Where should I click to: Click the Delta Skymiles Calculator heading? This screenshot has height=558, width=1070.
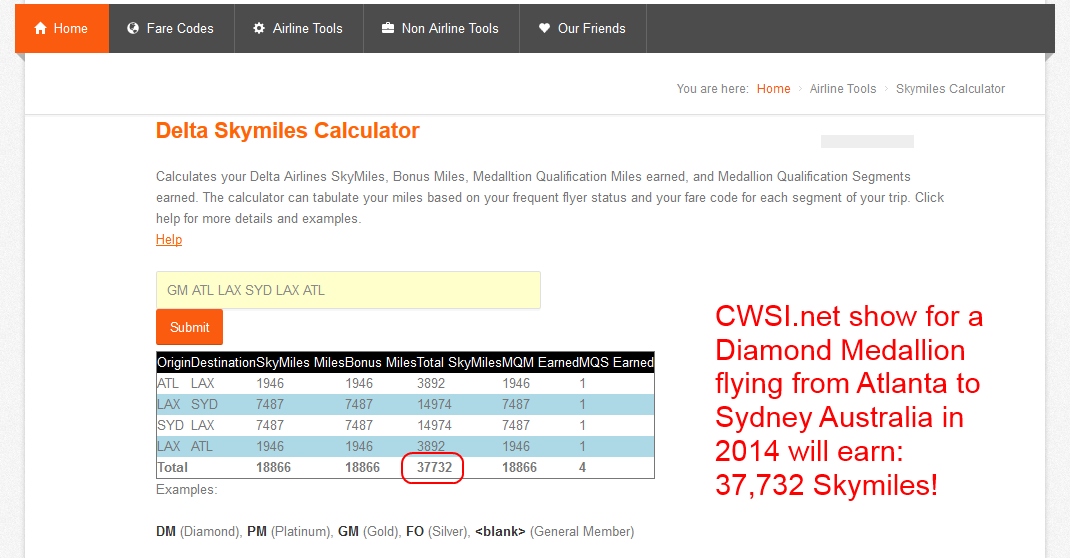point(287,130)
